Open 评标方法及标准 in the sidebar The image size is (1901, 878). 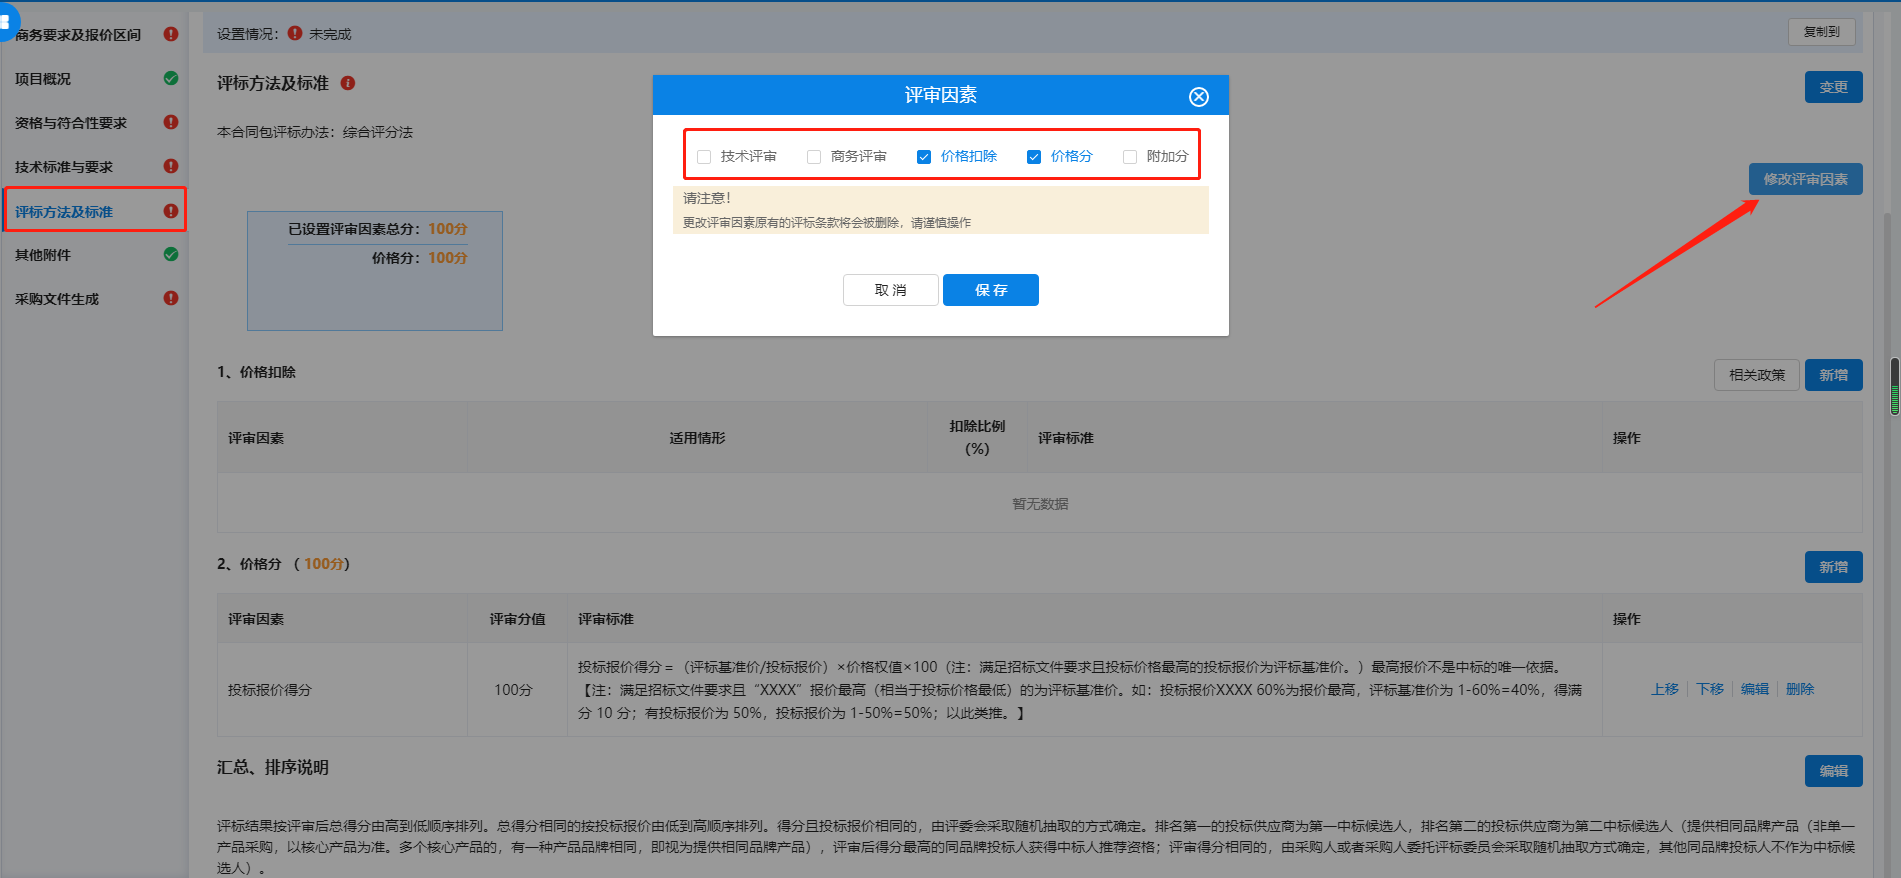click(x=64, y=212)
